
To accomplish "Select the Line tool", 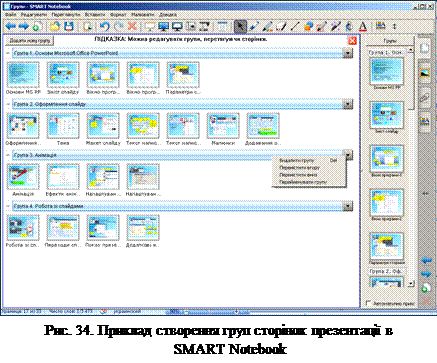I will click(x=295, y=26).
